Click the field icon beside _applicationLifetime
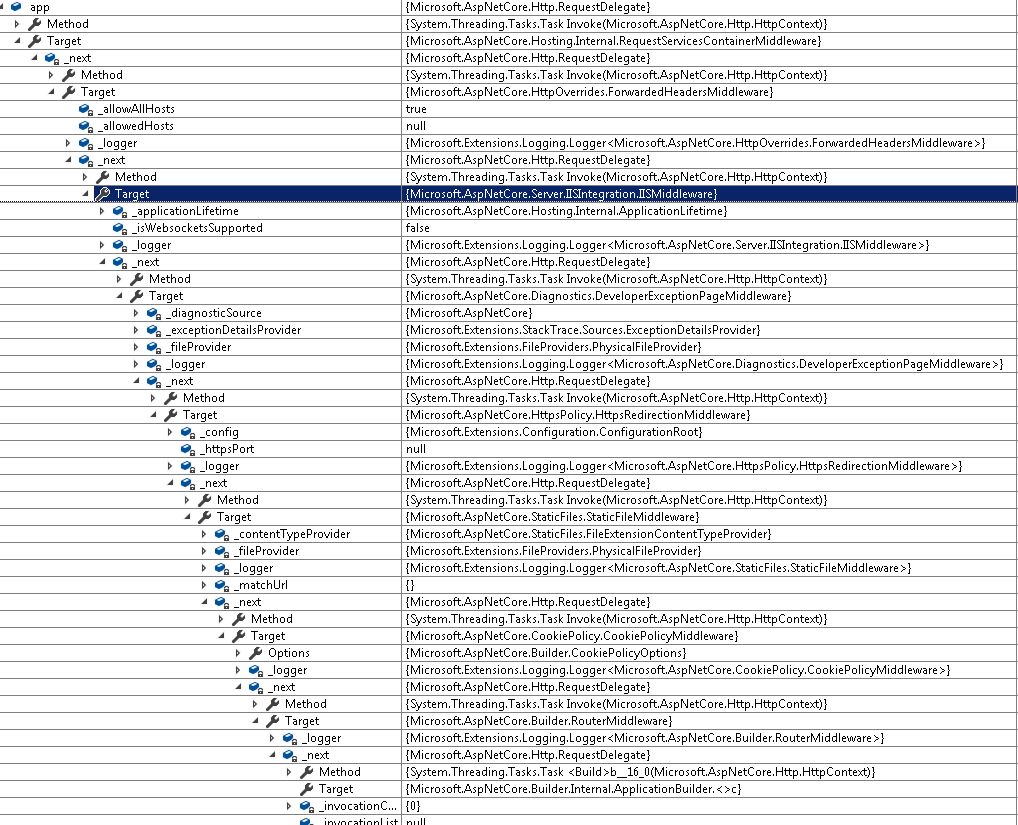 (x=119, y=211)
